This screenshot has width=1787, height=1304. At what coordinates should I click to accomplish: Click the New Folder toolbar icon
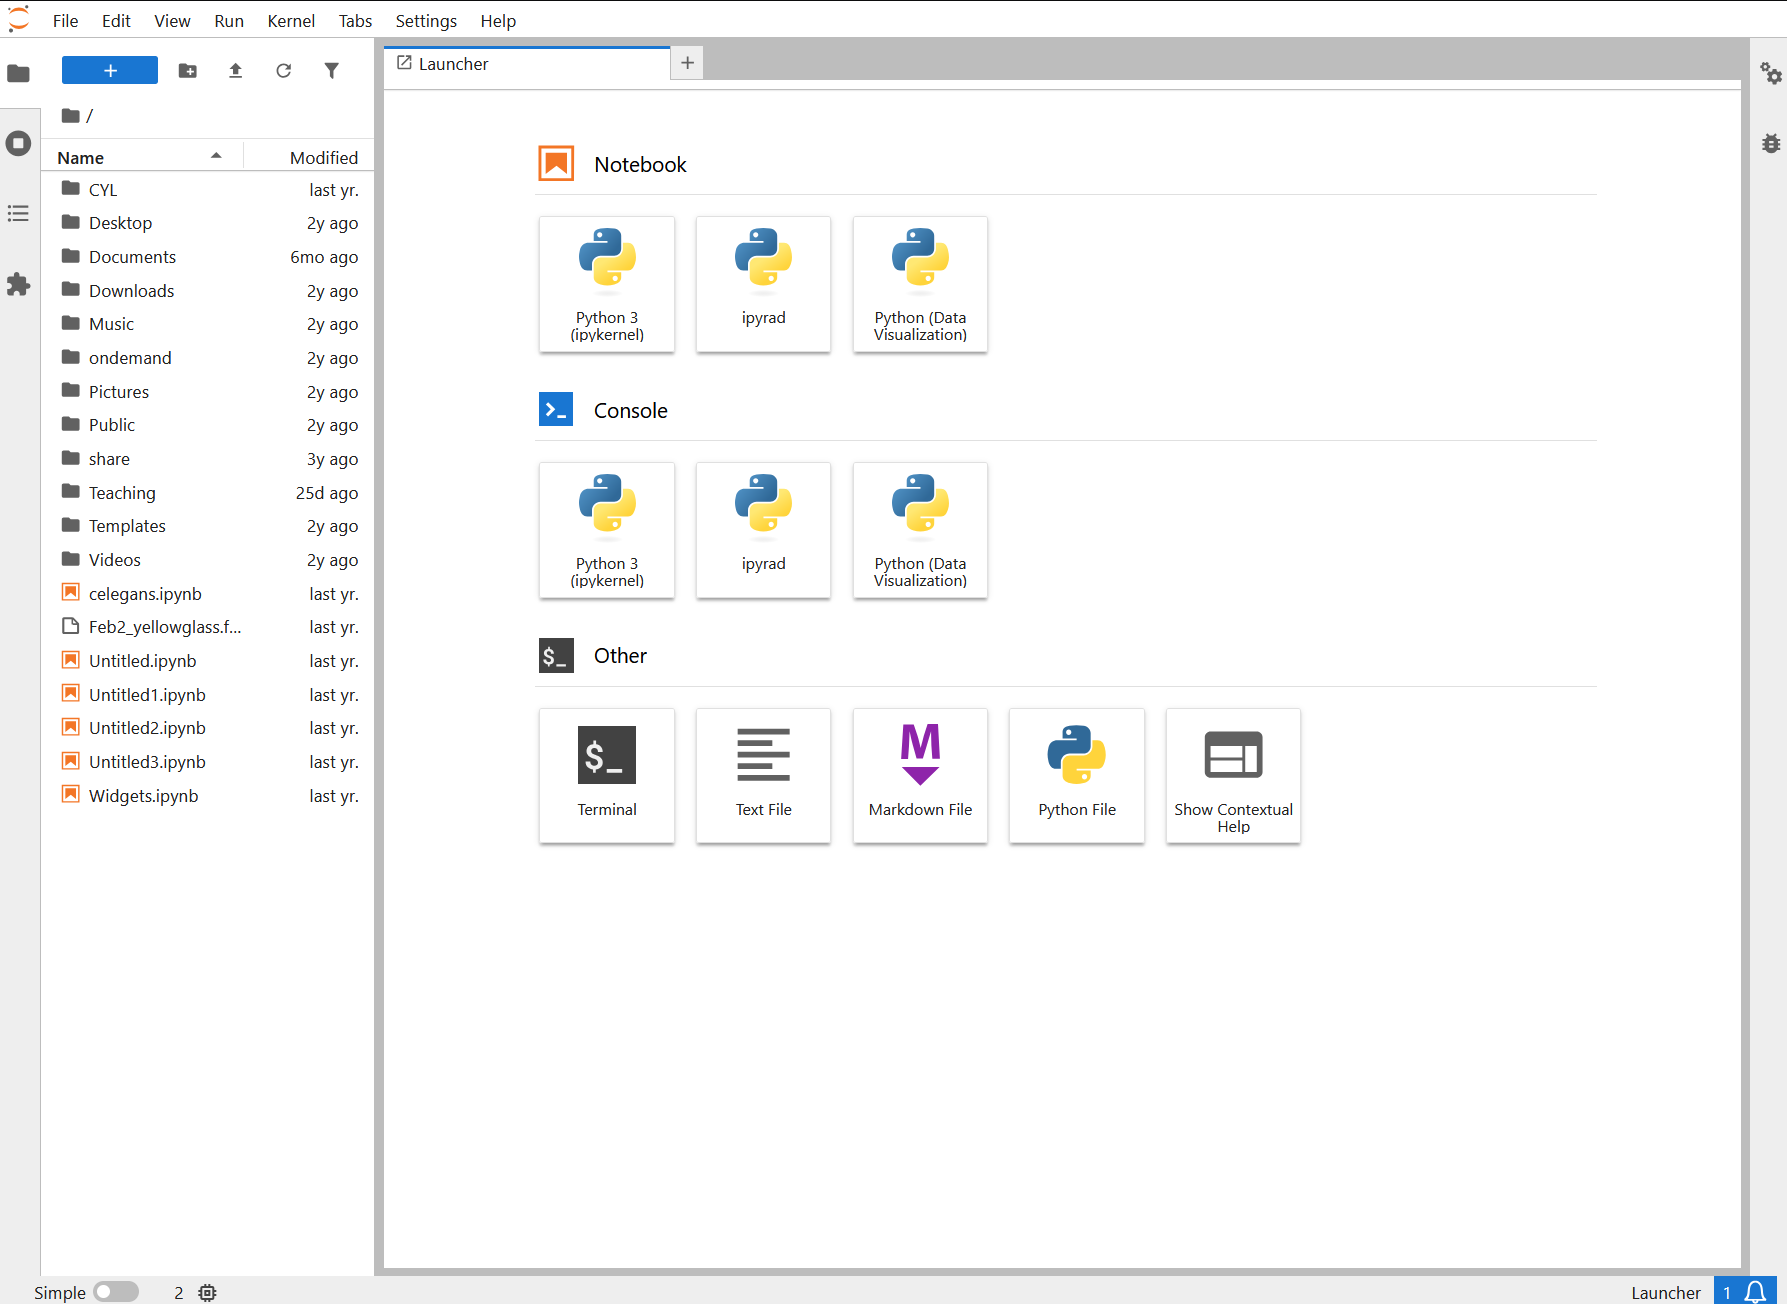[x=187, y=71]
